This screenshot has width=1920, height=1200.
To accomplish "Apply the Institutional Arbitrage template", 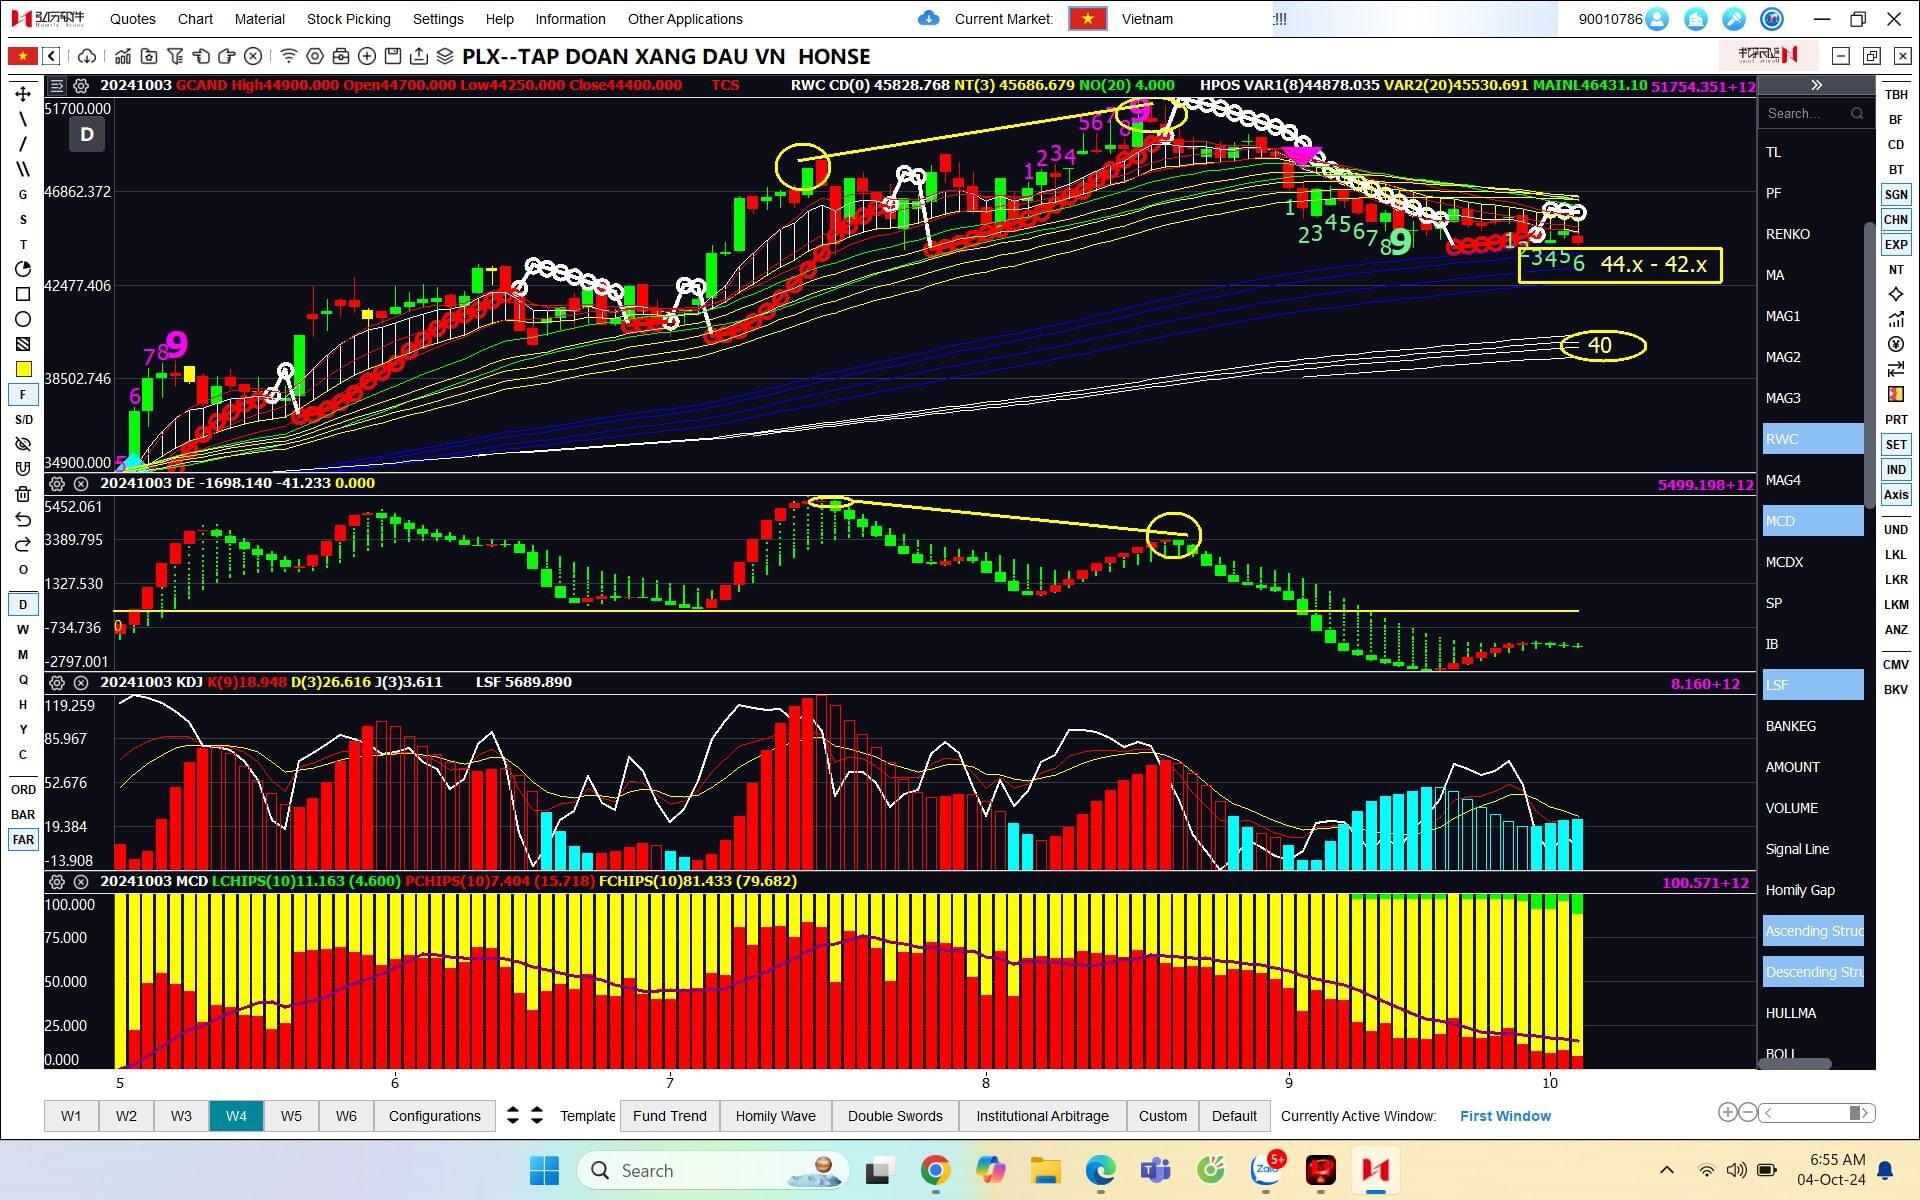I will [1042, 1115].
